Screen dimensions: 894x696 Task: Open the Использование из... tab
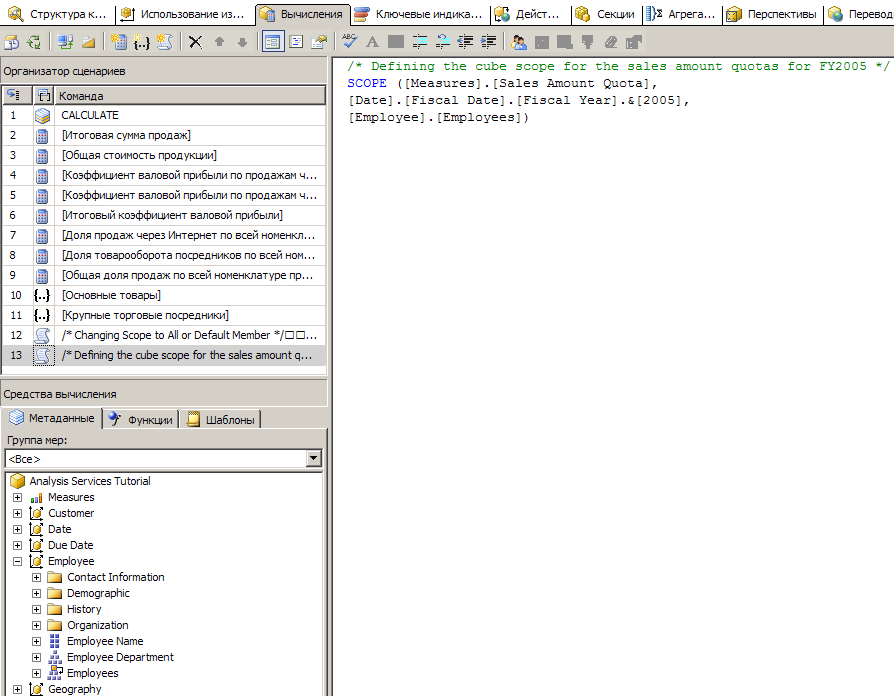(184, 14)
